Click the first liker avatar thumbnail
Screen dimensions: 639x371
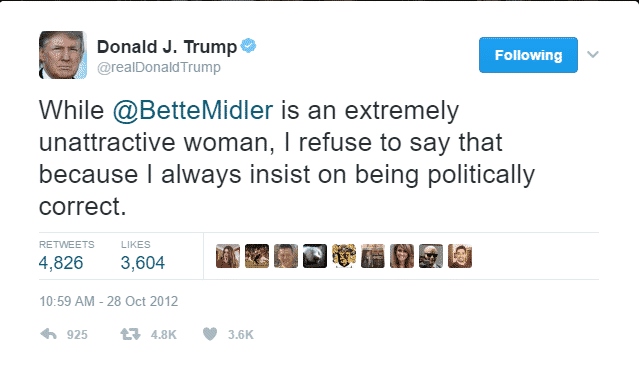tap(228, 256)
